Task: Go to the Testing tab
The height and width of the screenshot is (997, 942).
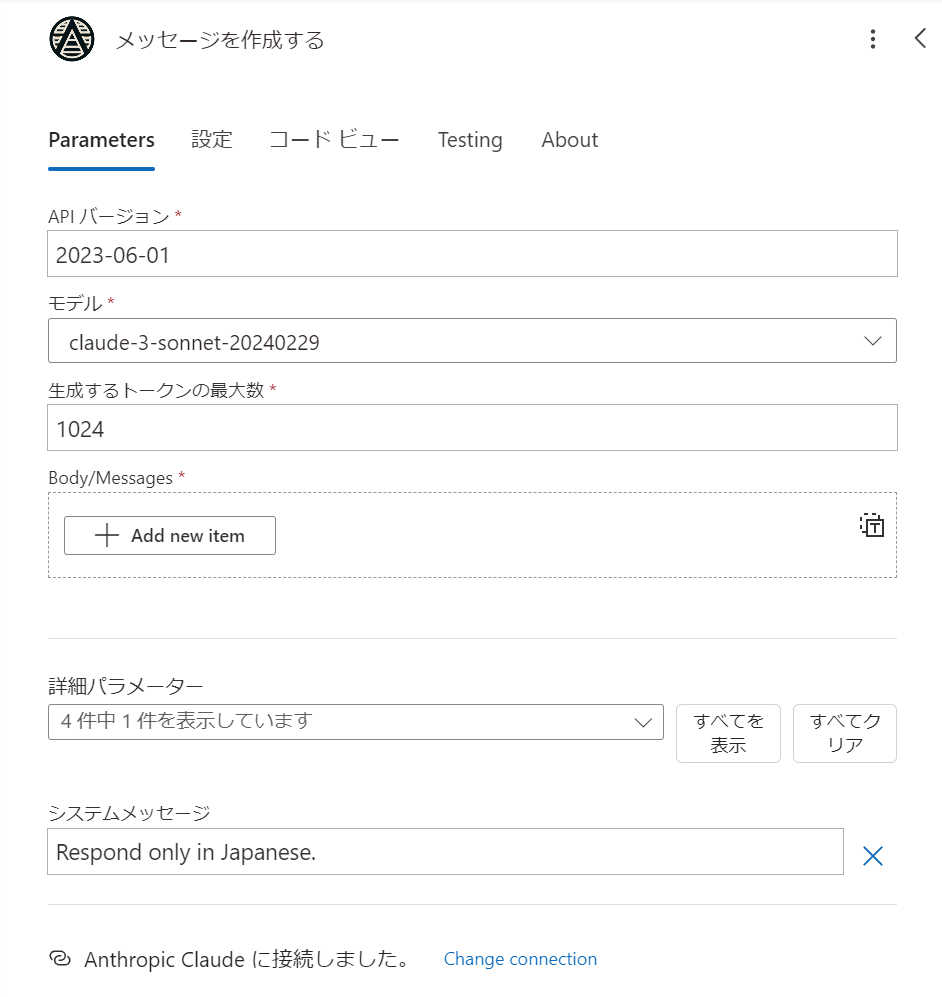Action: point(470,140)
